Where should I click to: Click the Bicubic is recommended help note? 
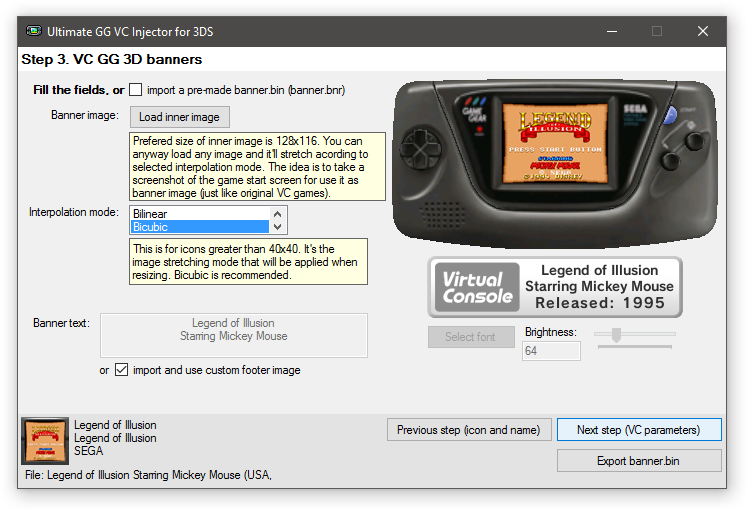coord(248,262)
